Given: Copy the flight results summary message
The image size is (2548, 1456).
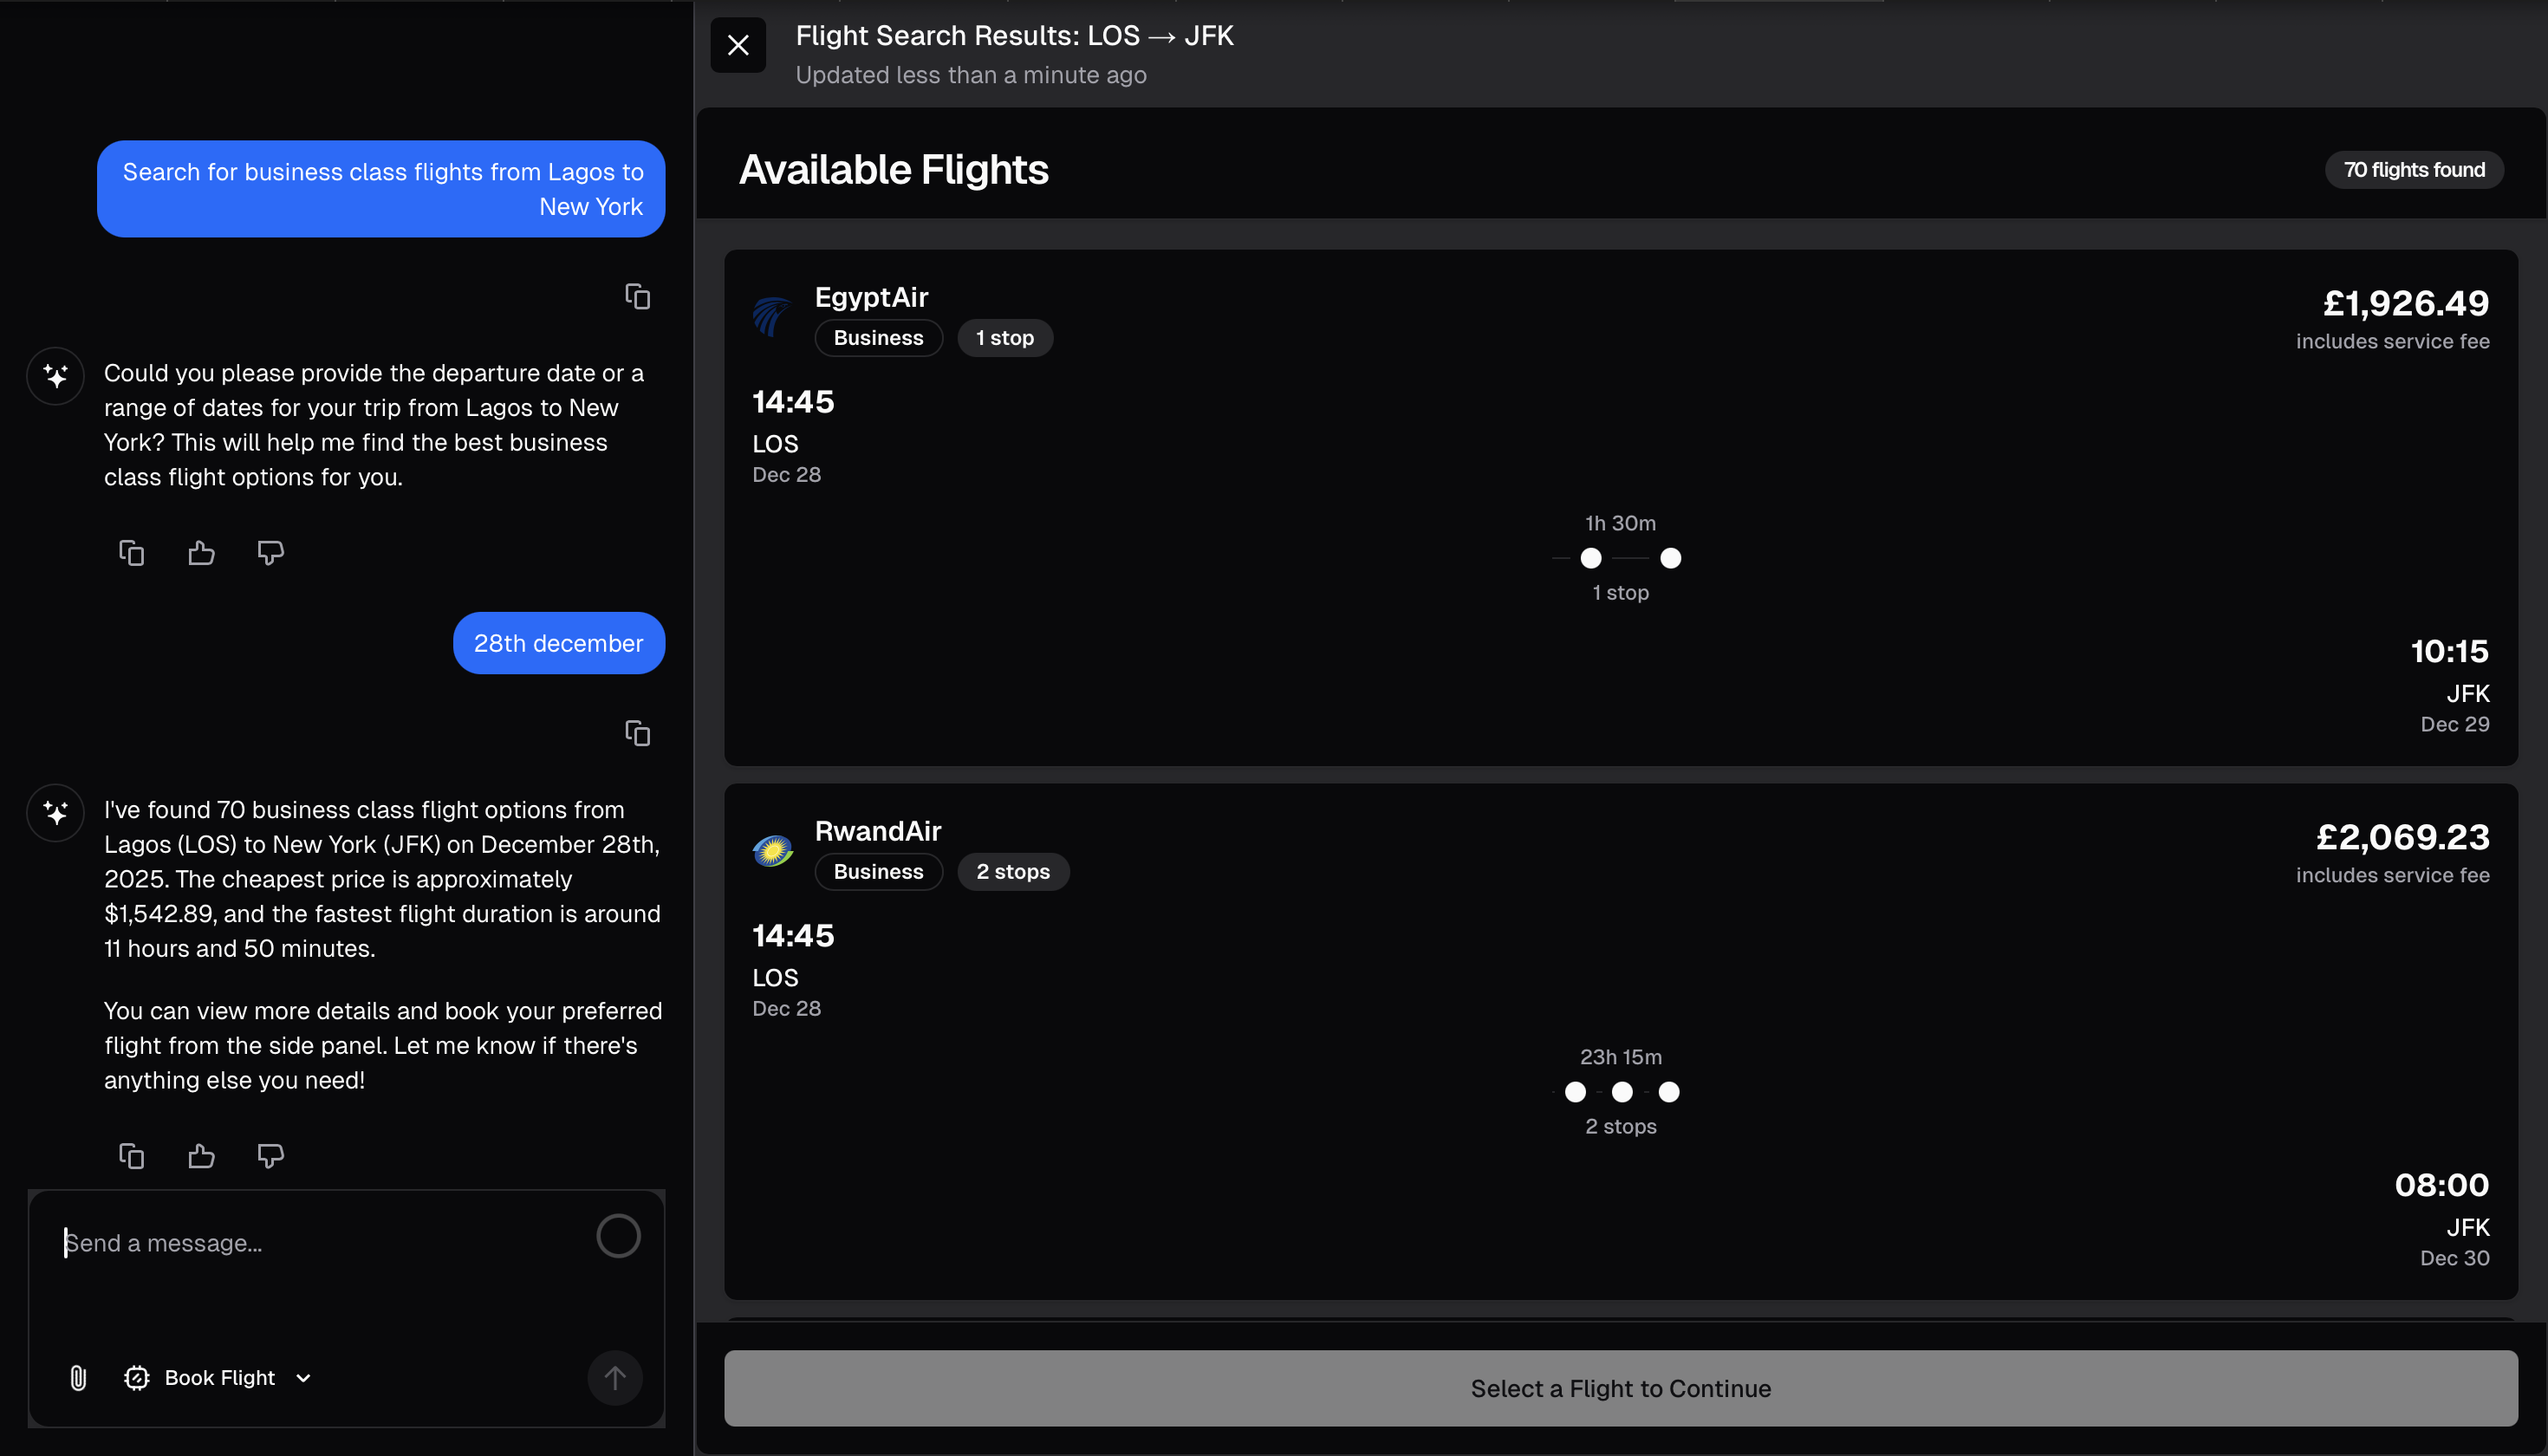Looking at the screenshot, I should pos(131,1155).
